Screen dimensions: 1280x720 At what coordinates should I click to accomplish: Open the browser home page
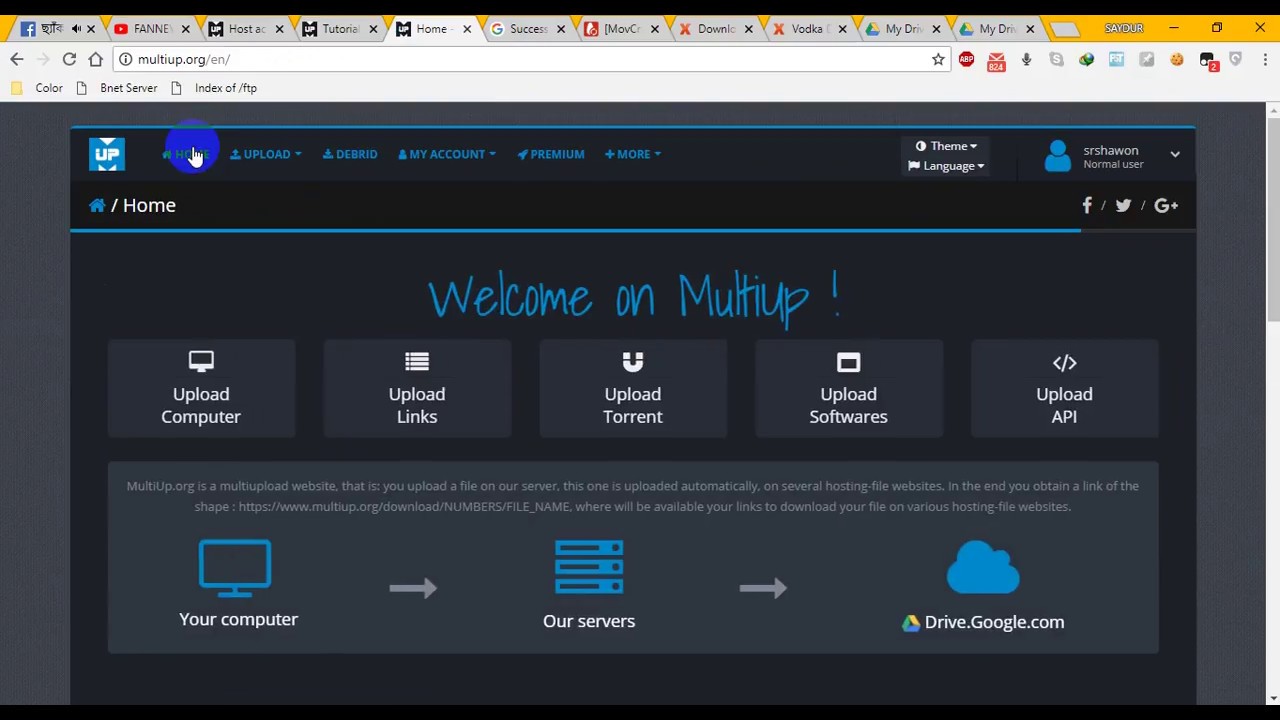click(x=95, y=60)
